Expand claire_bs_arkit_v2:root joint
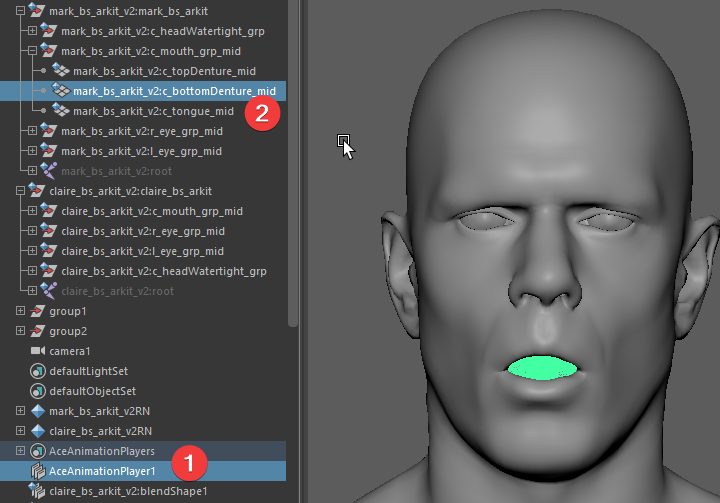Image resolution: width=720 pixels, height=503 pixels. pyautogui.click(x=32, y=291)
